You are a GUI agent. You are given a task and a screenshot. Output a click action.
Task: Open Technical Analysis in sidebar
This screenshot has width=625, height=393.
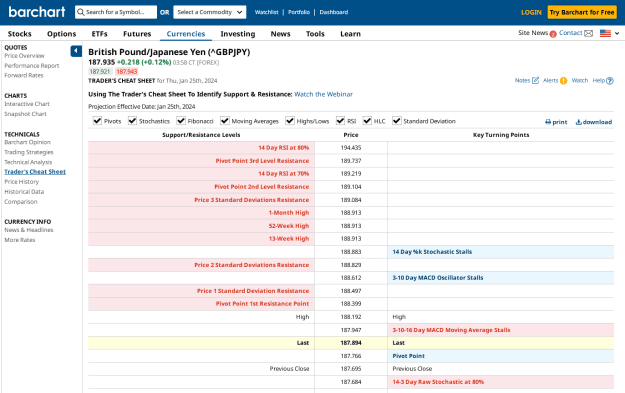(28, 162)
